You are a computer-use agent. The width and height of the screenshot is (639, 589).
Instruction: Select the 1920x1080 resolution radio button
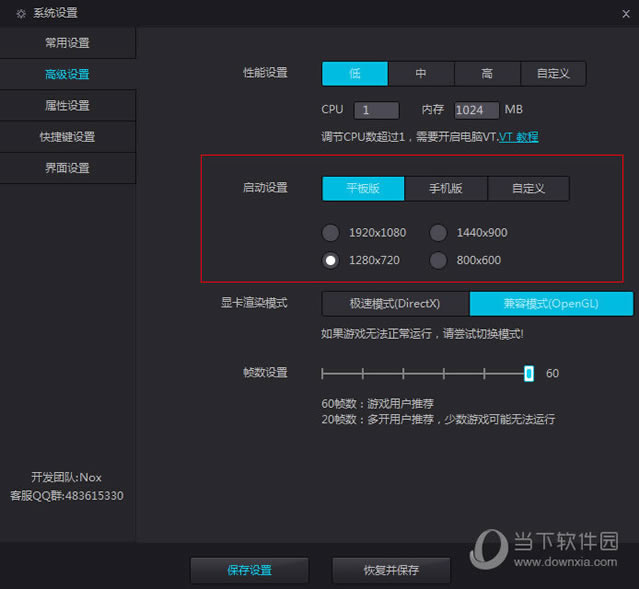[x=330, y=233]
